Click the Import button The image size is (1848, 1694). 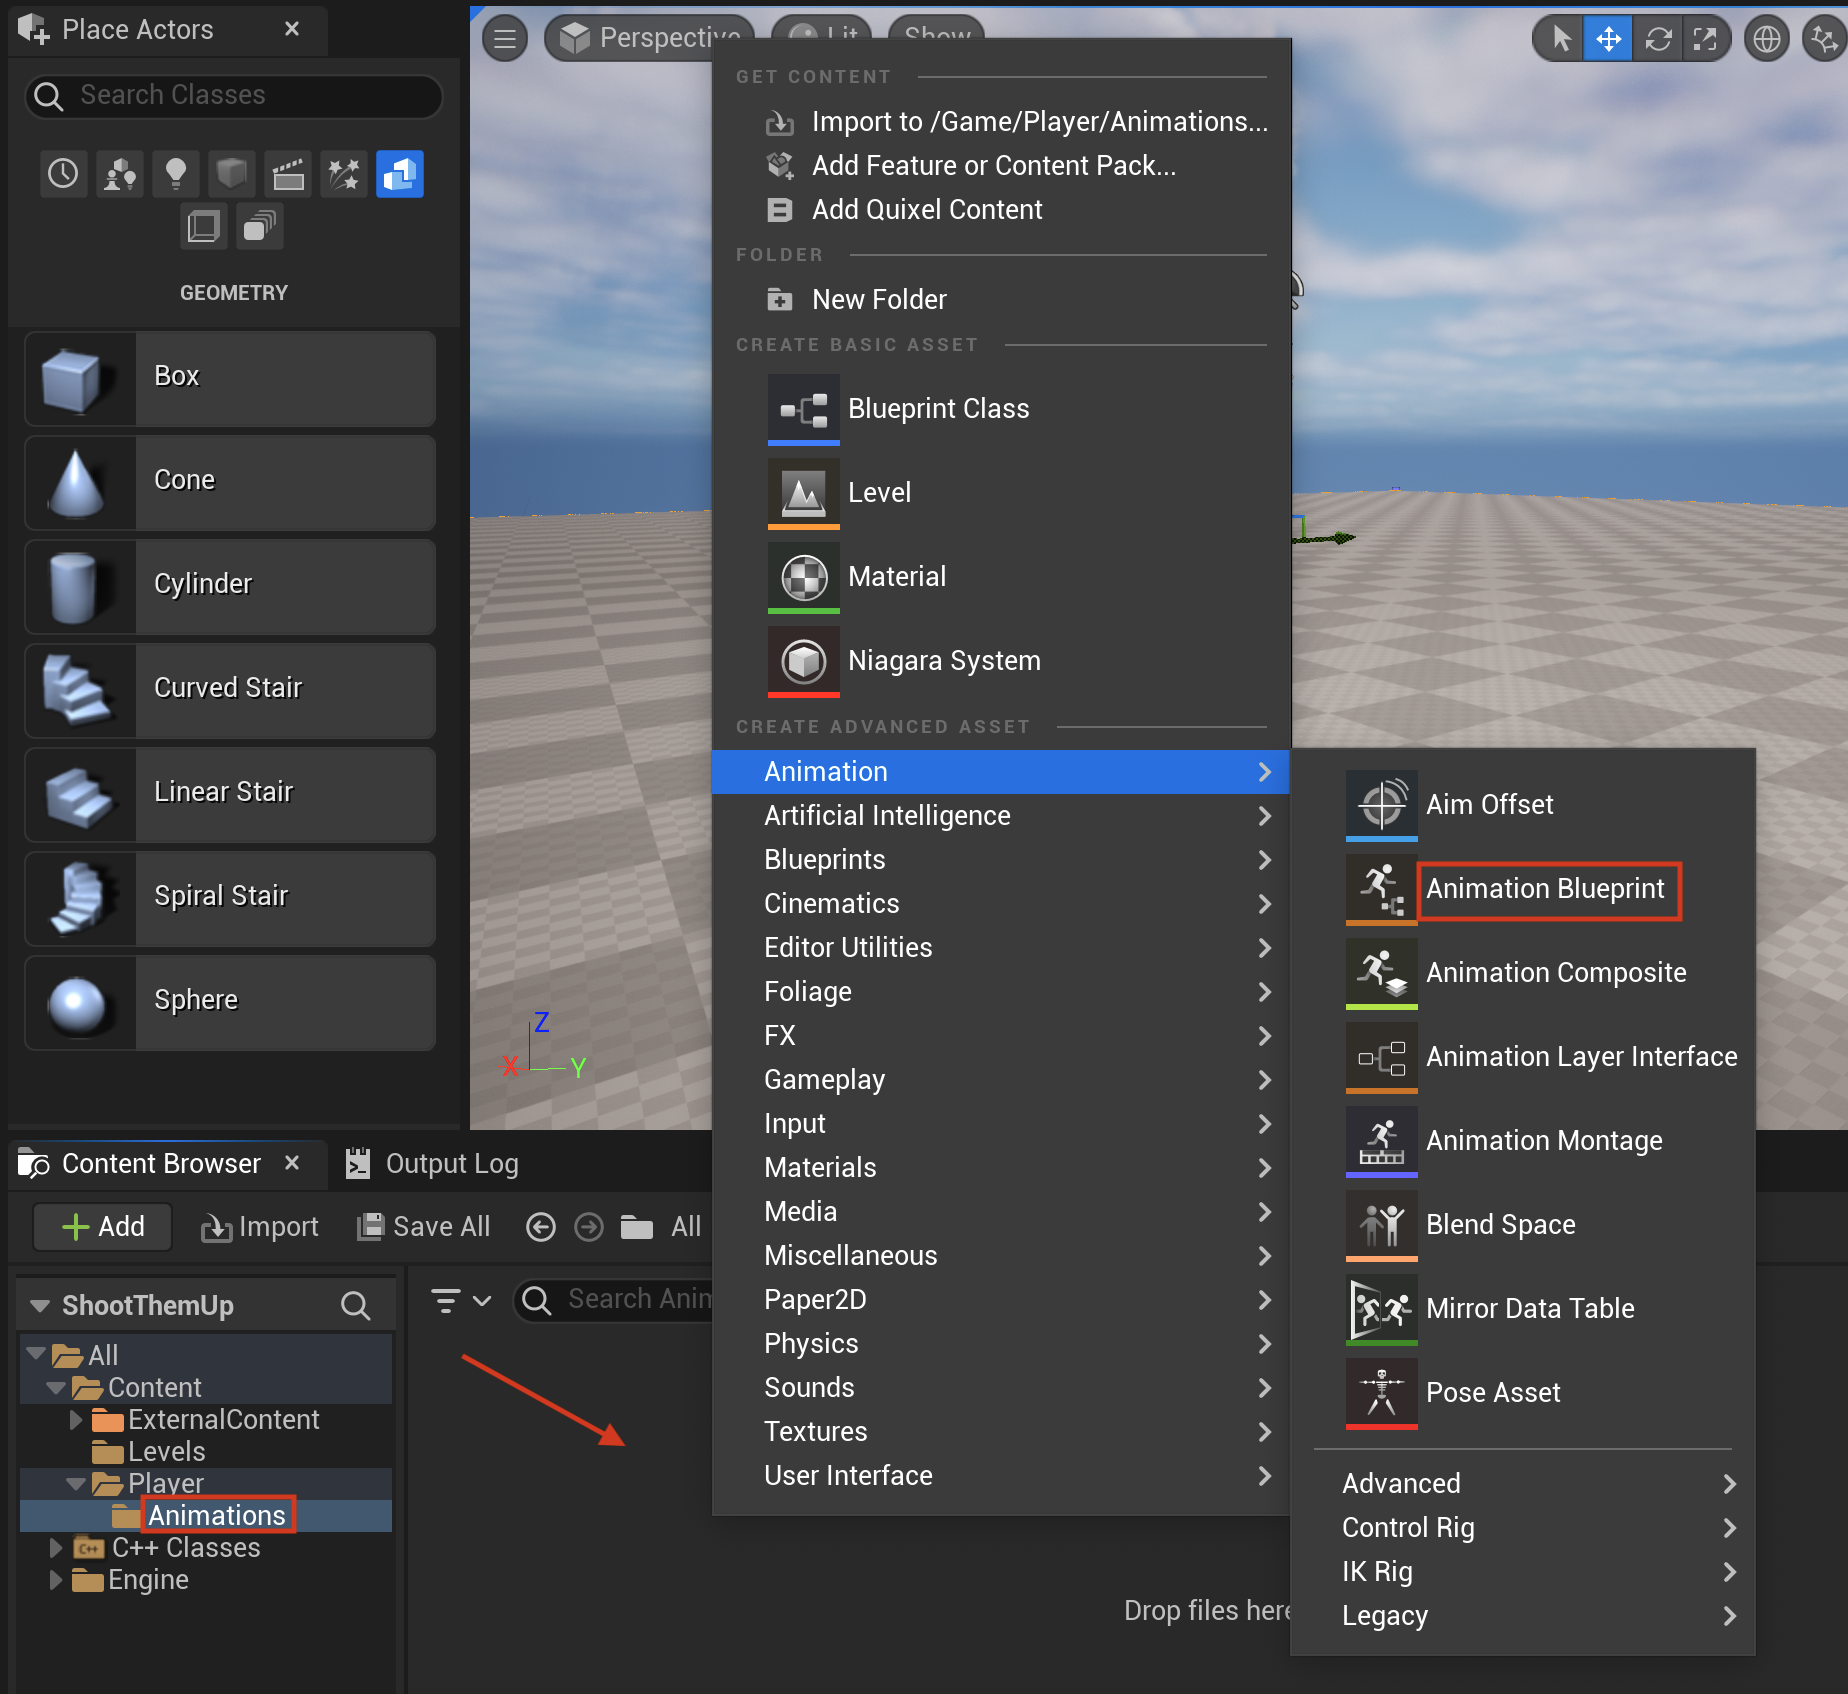(259, 1227)
